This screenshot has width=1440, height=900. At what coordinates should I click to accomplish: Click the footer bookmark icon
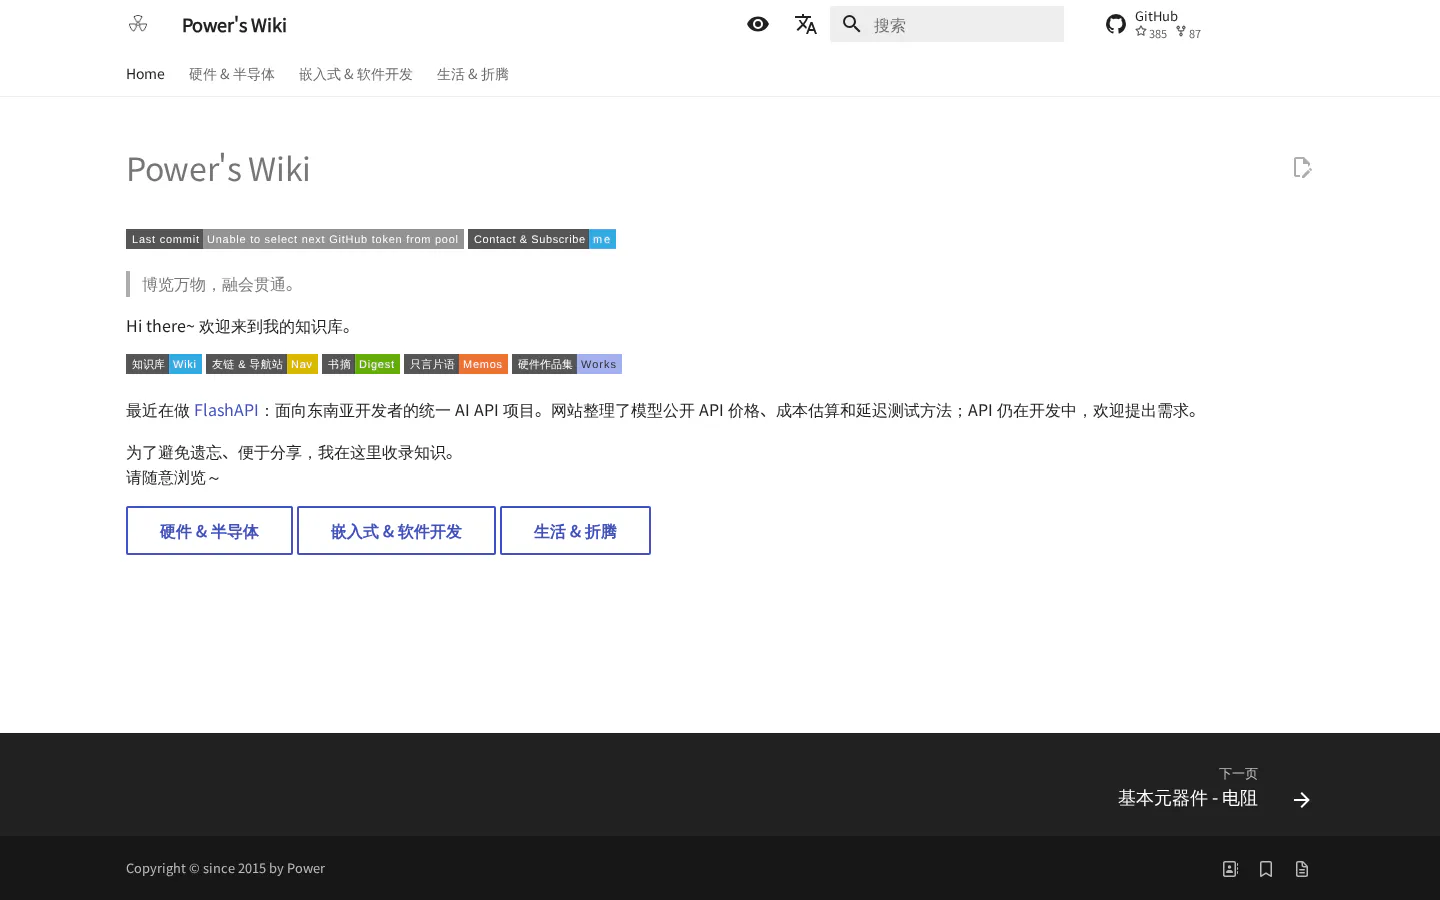[1266, 869]
